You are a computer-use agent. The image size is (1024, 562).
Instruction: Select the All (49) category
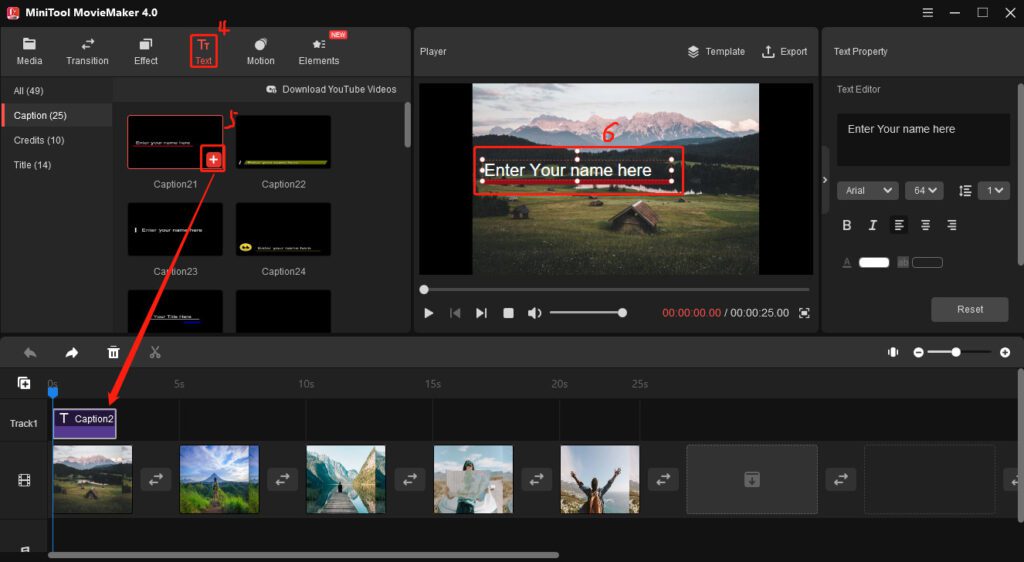click(29, 91)
